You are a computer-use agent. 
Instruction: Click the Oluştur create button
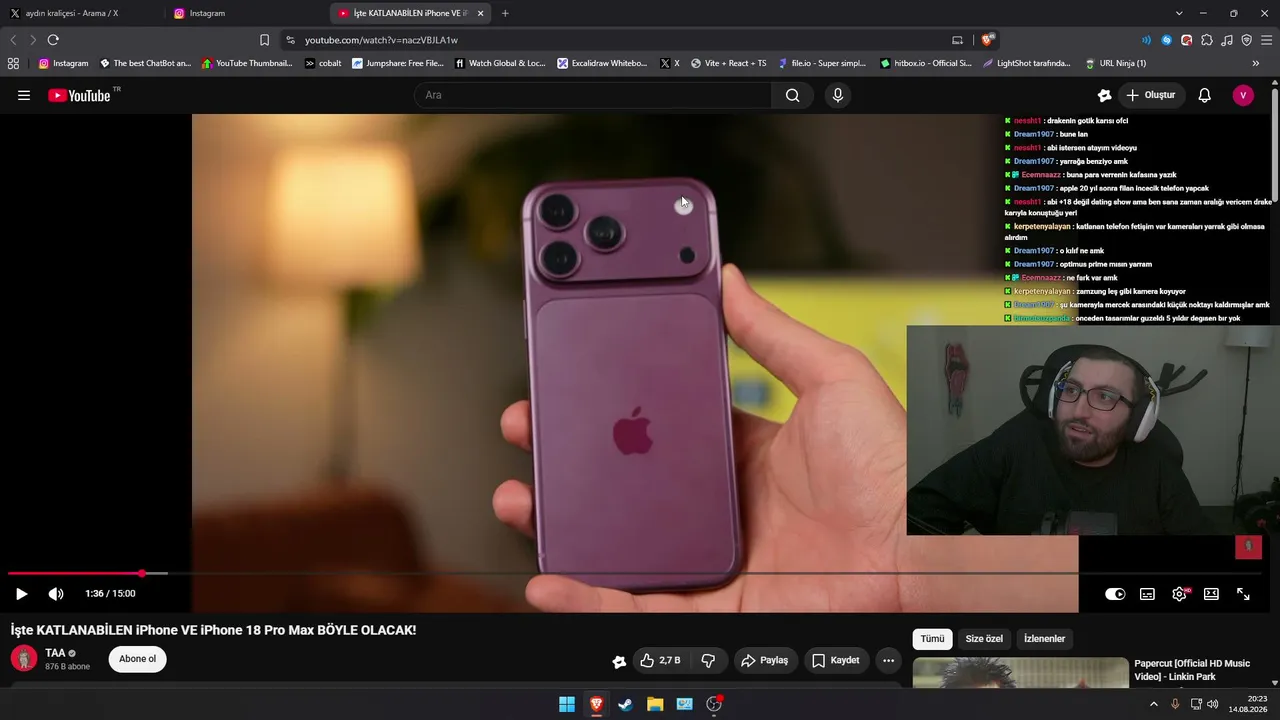(1150, 95)
